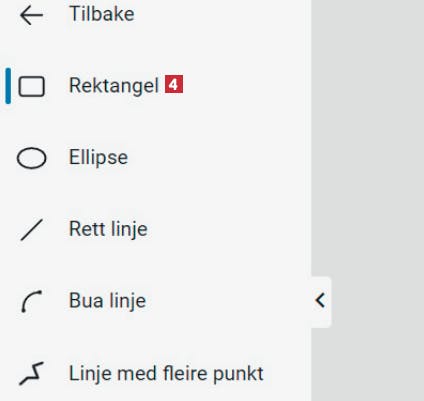Collapse the sidebar with the chevron
Screen dimensions: 424x401
click(320, 301)
